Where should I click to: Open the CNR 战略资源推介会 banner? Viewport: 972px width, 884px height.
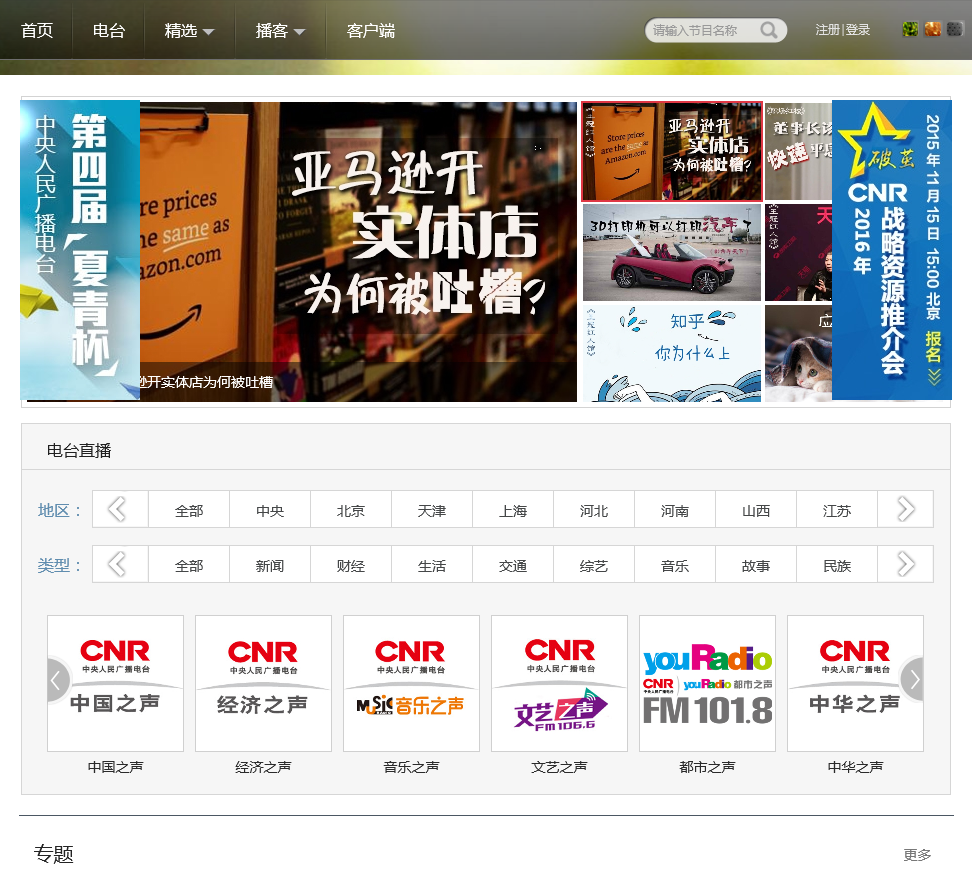pyautogui.click(x=891, y=250)
